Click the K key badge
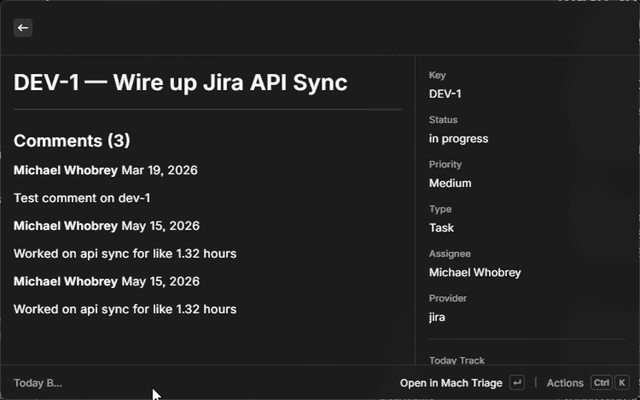640x400 pixels. [622, 383]
